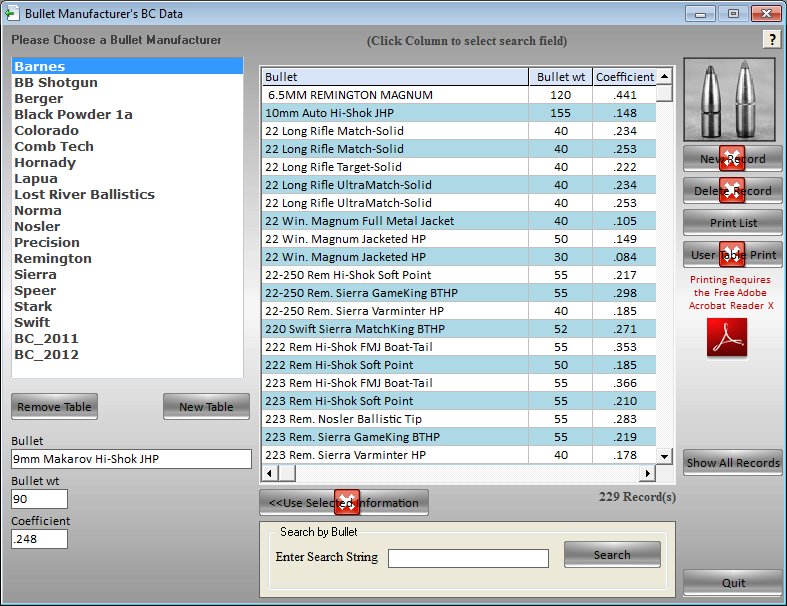The image size is (787, 606).
Task: Select 22-250 Rem. Sierra GameKing BTHP row
Action: [x=459, y=293]
